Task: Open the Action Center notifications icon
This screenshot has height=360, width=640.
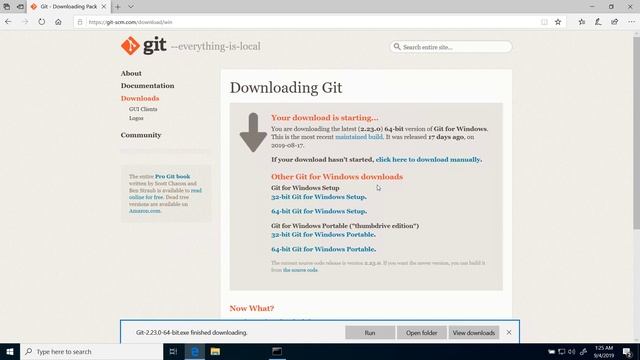Action: (x=628, y=351)
